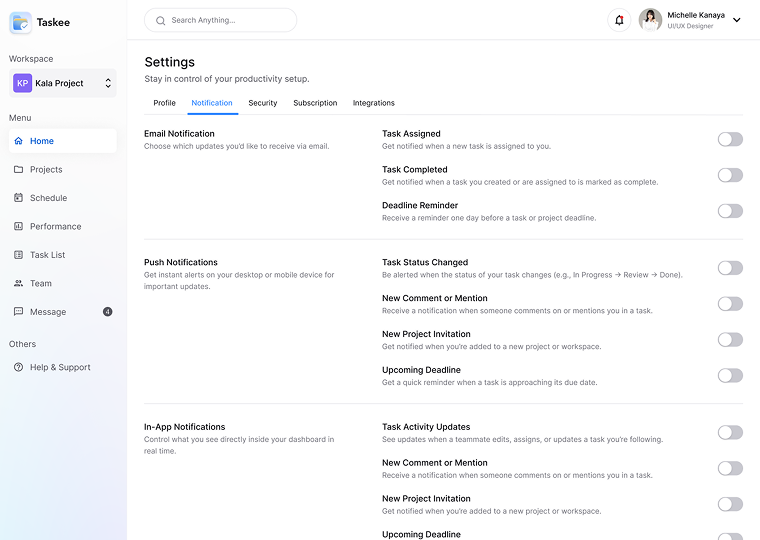
Task: Enable Task Activity Updates toggle
Action: pos(730,432)
